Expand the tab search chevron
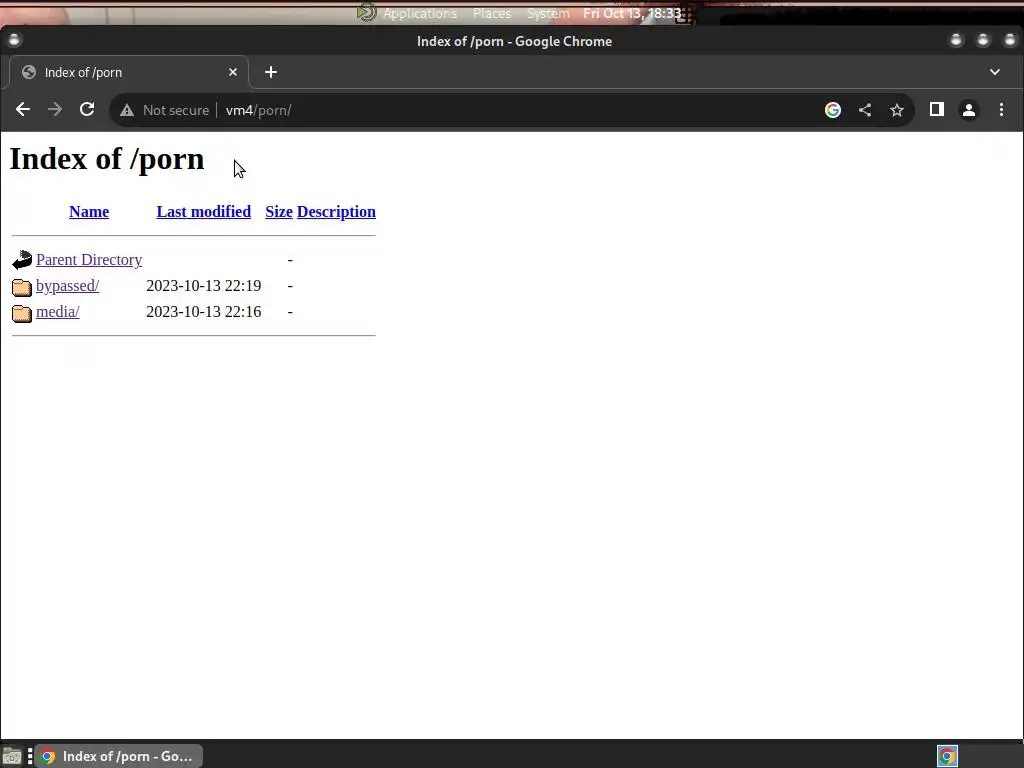The height and width of the screenshot is (768, 1024). click(x=995, y=72)
